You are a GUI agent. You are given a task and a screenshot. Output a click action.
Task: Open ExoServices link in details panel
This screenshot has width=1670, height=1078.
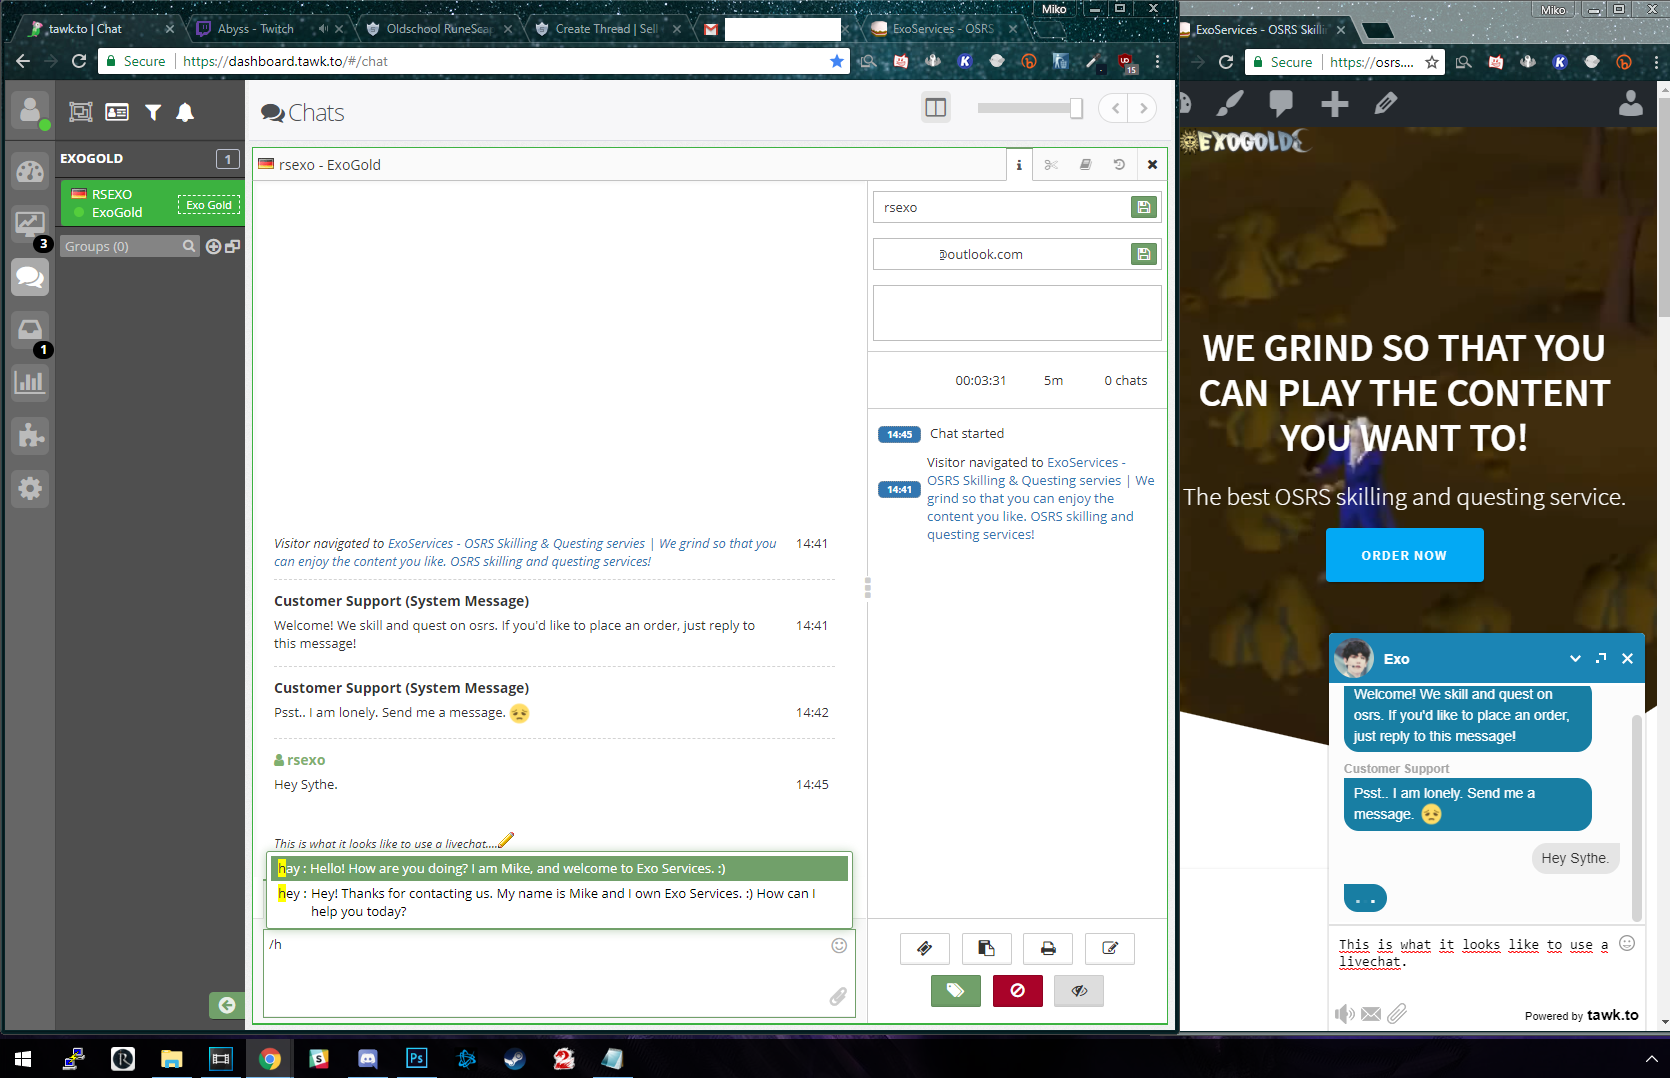pyautogui.click(x=1040, y=498)
